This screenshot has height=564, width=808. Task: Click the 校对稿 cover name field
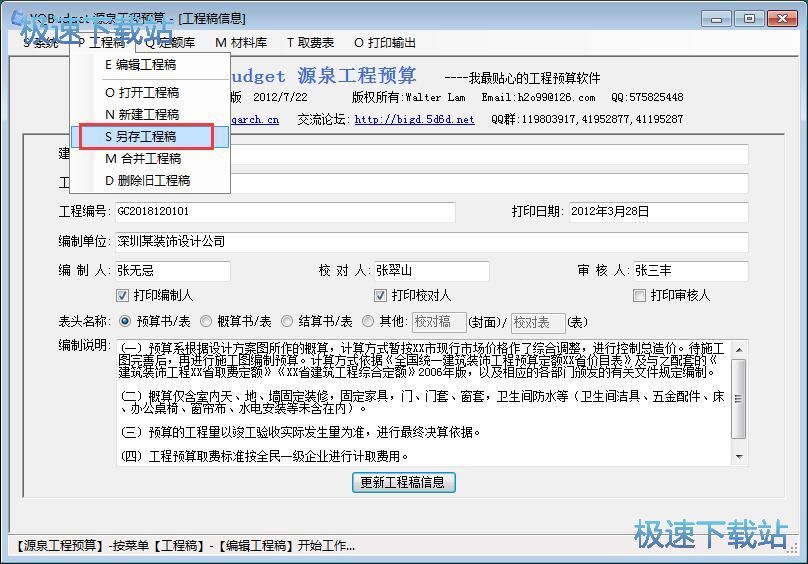point(439,322)
